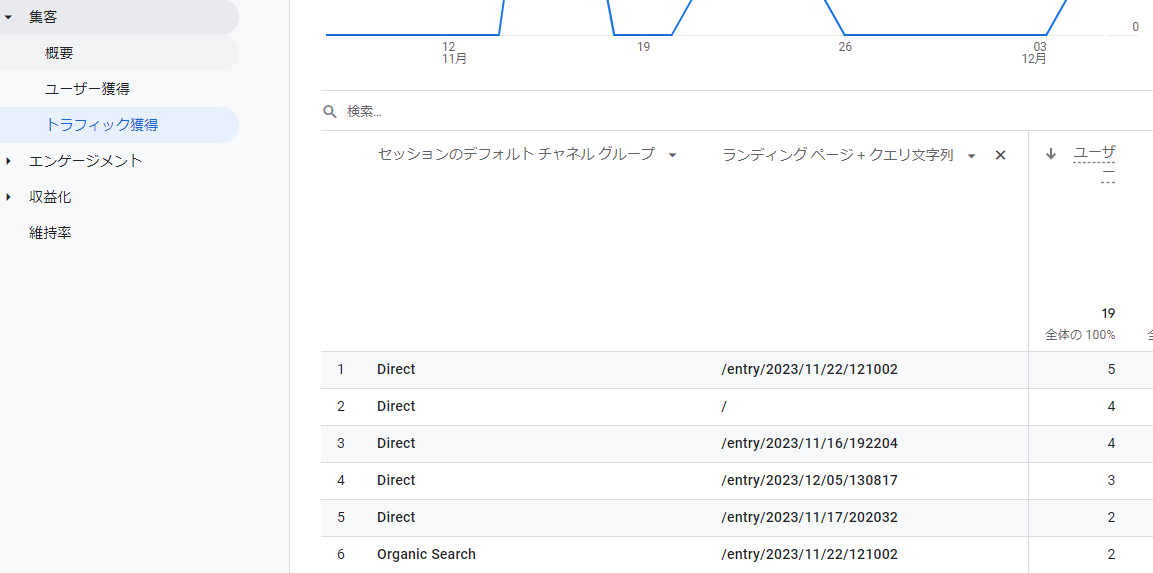Click the total users value 19
Viewport: 1153px width, 573px height.
(x=1108, y=313)
